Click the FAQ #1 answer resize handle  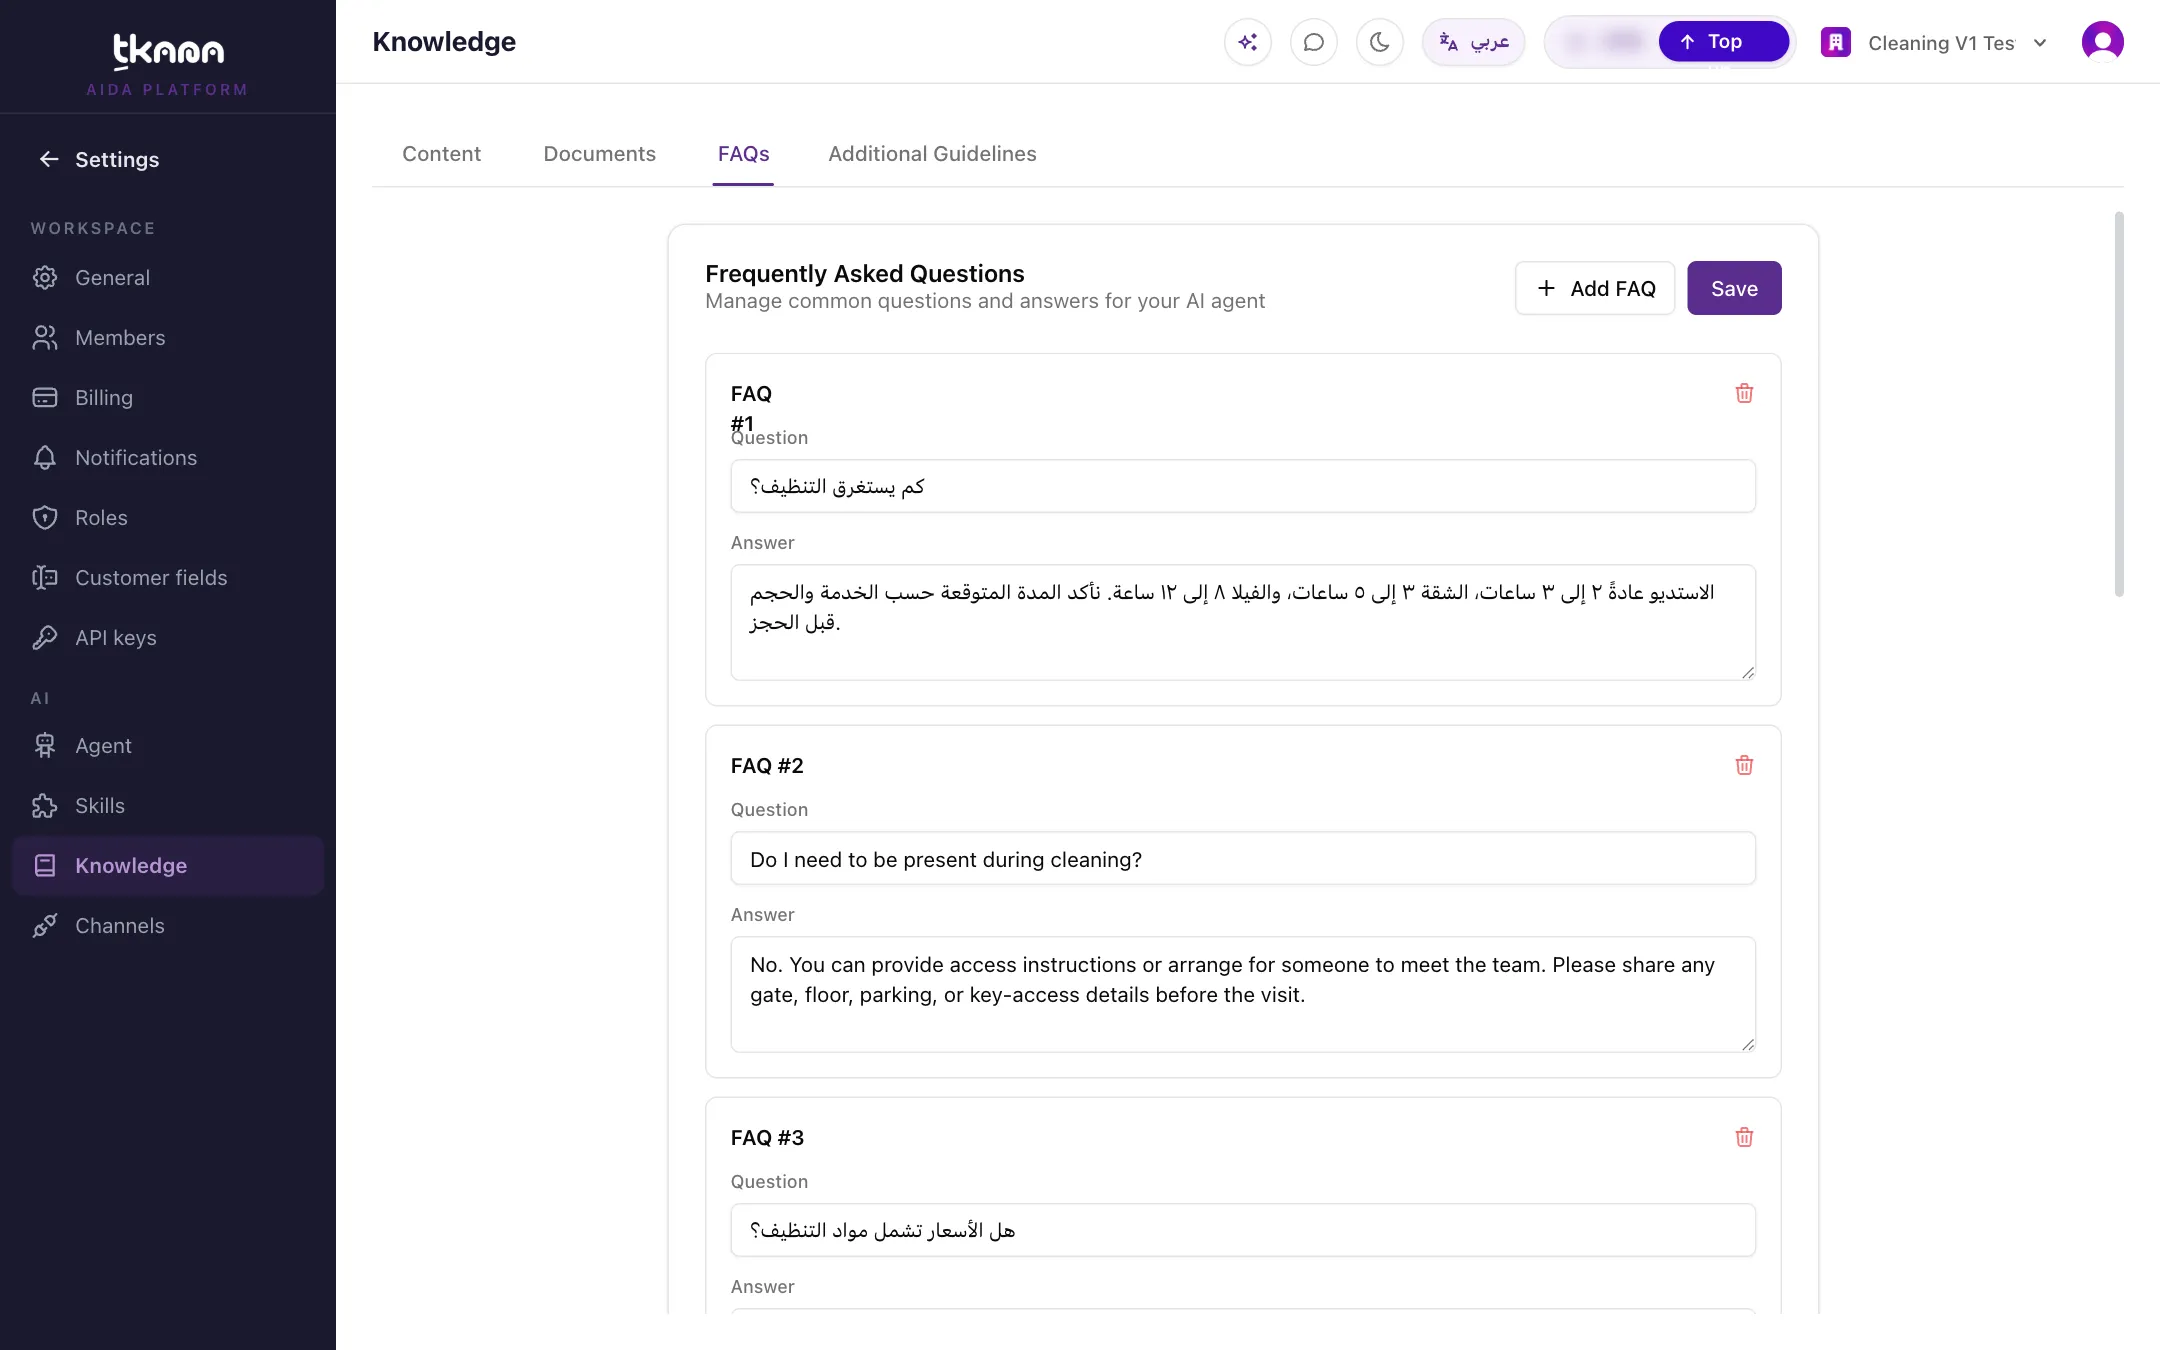1747,672
